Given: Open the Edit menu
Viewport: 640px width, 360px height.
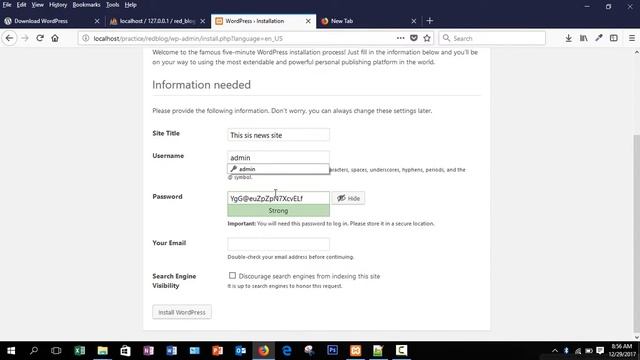Looking at the screenshot, I should (x=21, y=5).
